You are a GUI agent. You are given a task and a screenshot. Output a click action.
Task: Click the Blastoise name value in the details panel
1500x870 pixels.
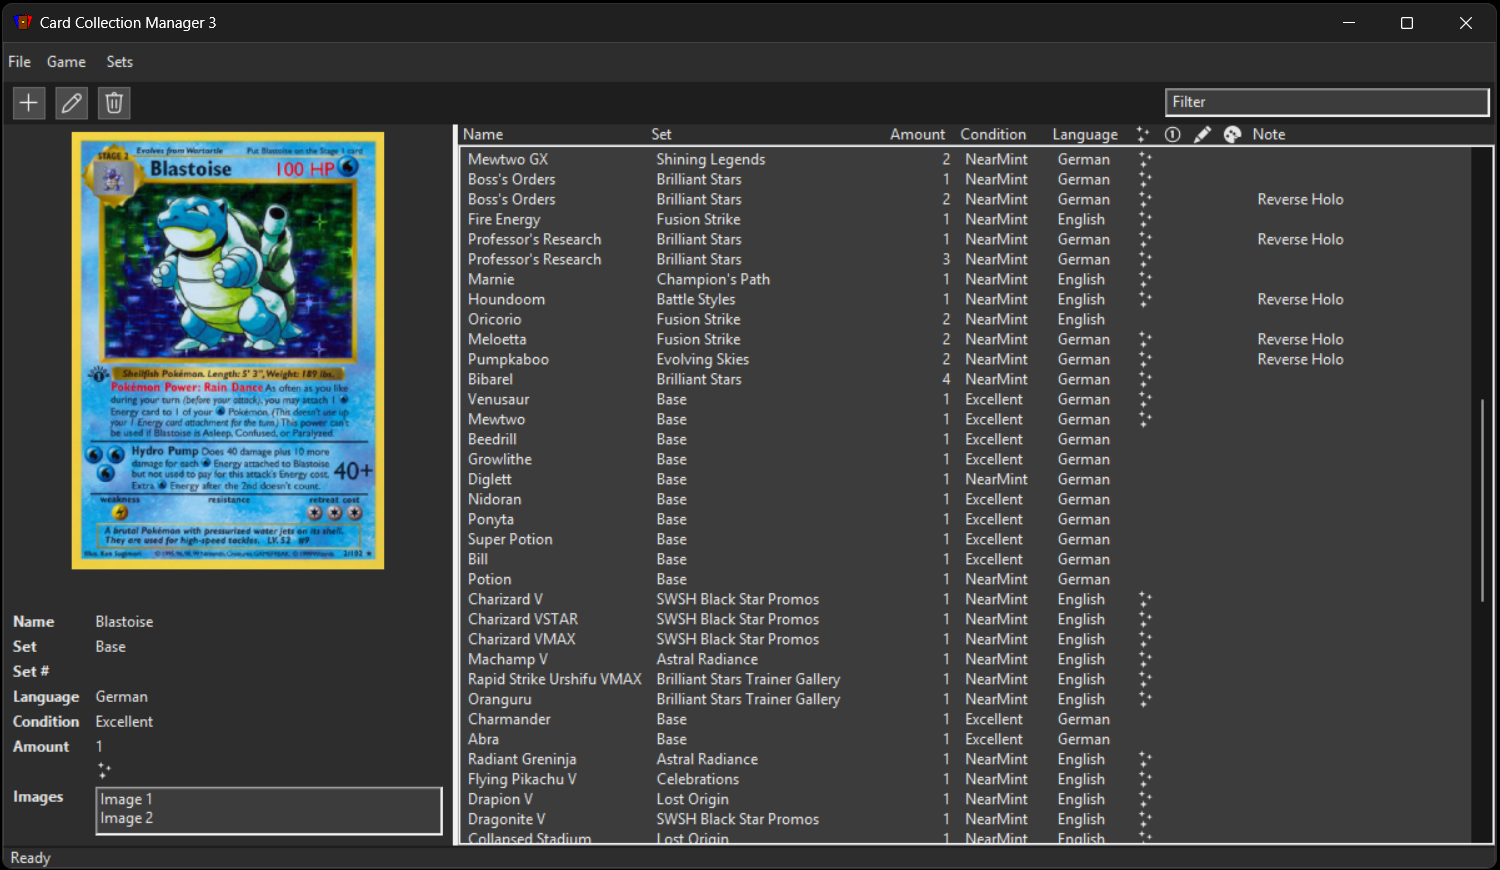[124, 621]
